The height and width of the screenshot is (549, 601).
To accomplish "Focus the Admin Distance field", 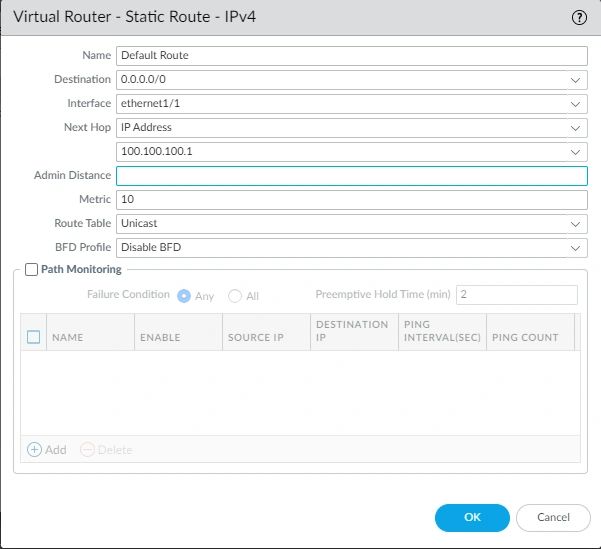I will [351, 176].
